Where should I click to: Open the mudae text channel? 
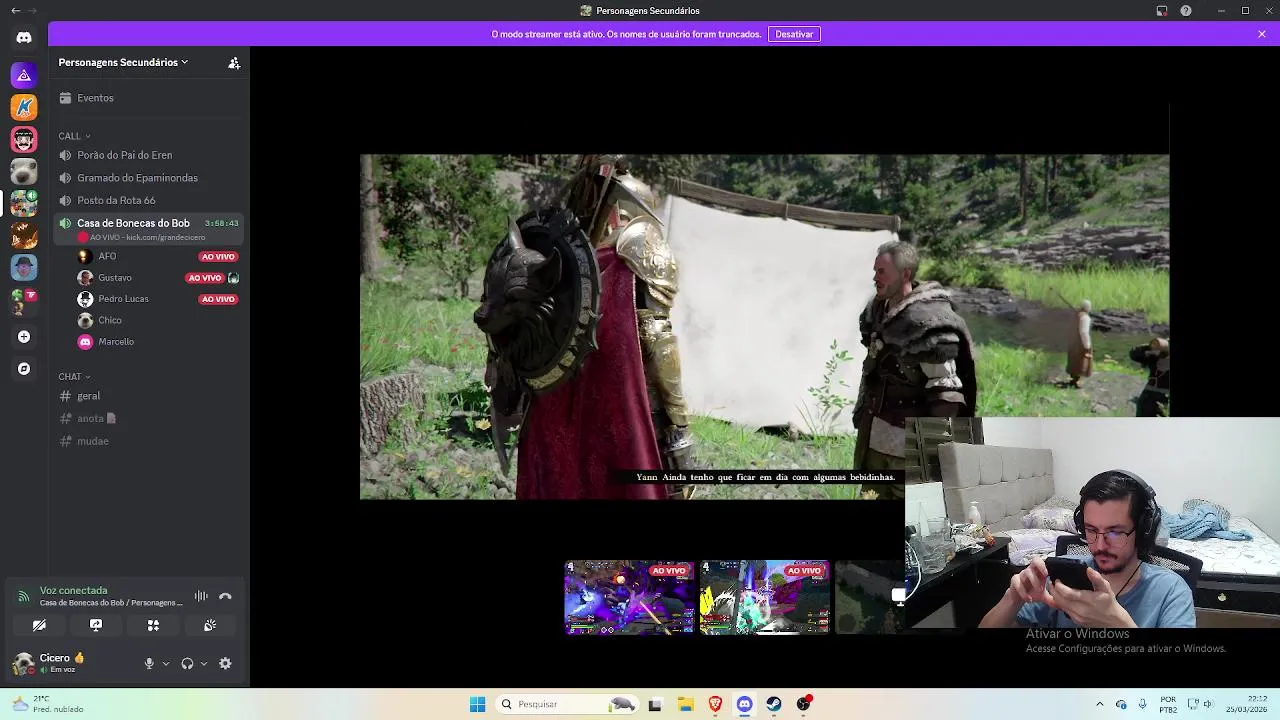pyautogui.click(x=149, y=441)
